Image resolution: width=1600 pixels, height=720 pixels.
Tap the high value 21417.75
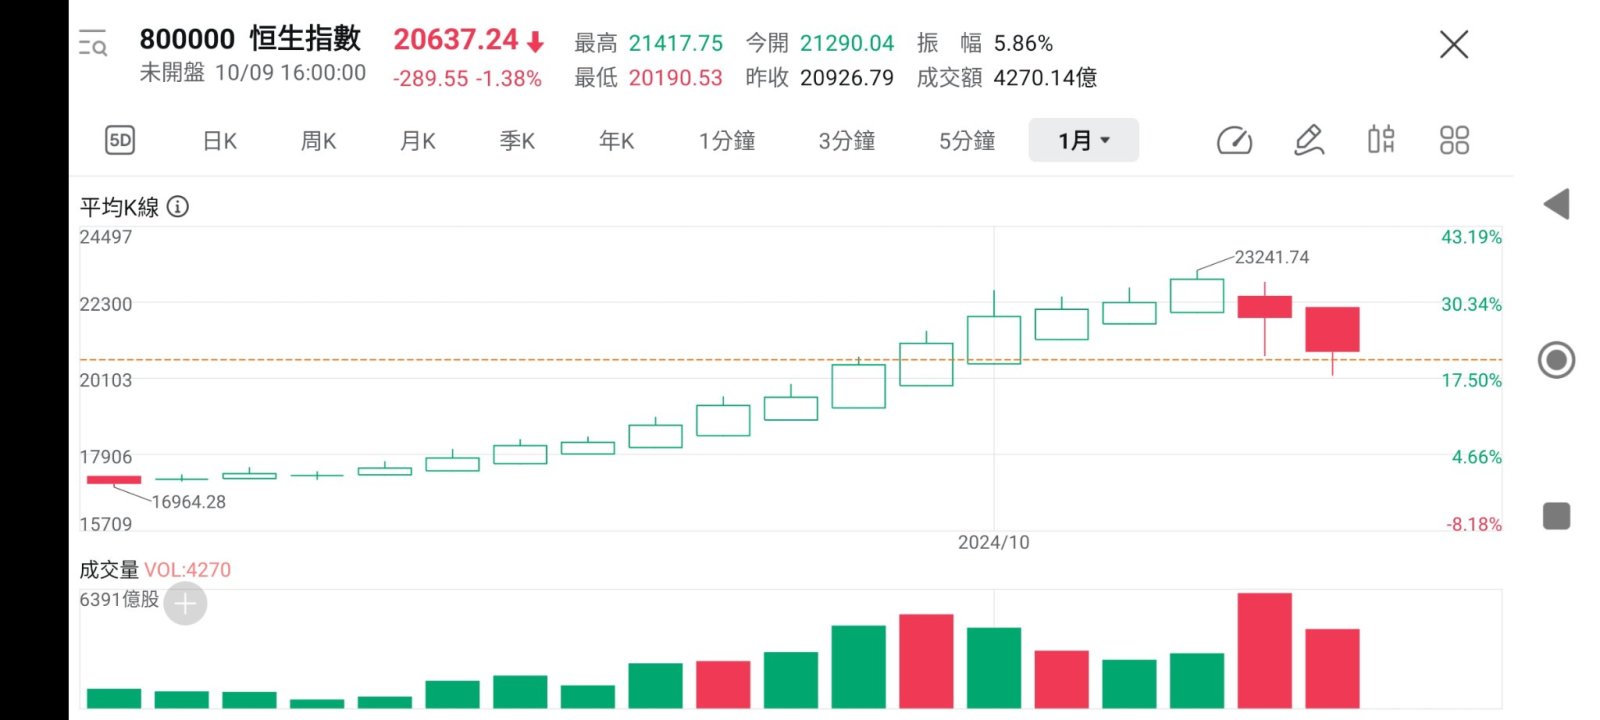coord(675,43)
